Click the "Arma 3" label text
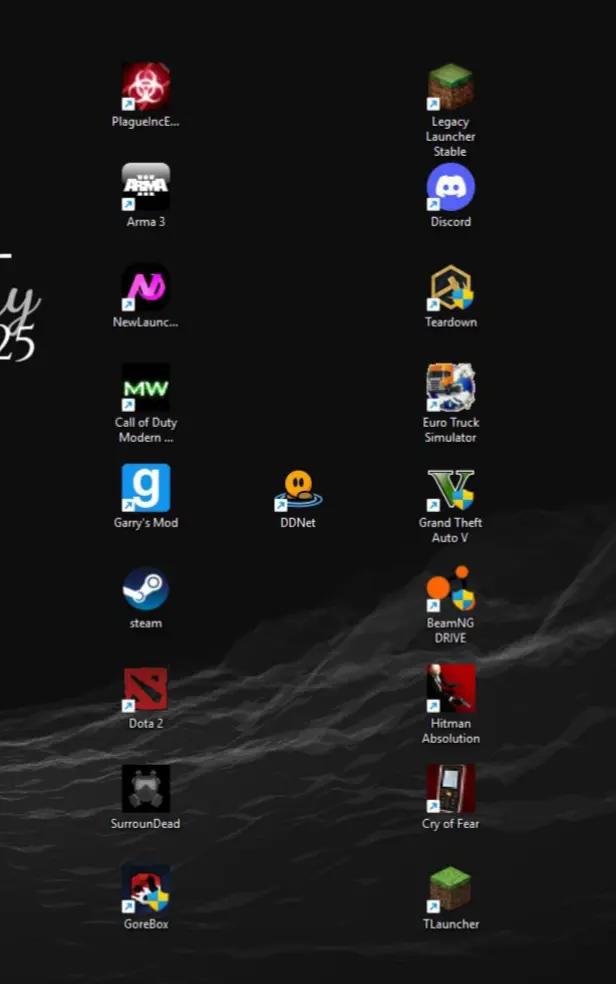Screen dimensions: 616x984 146,222
